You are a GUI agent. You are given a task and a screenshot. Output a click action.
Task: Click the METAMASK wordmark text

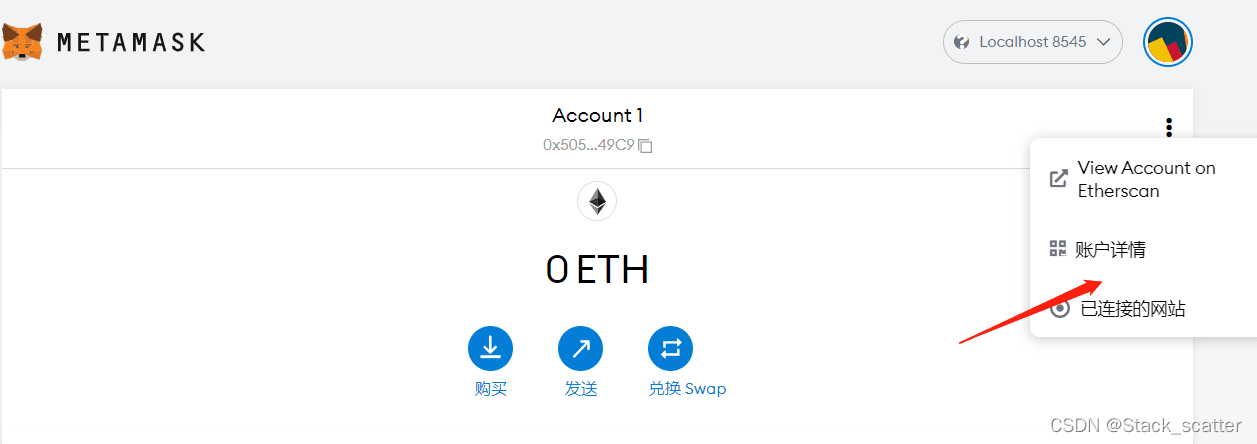[x=131, y=42]
